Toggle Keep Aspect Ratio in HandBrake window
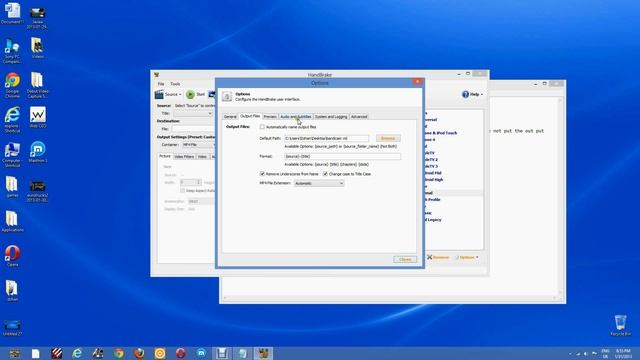640x360 pixels. coord(182,191)
